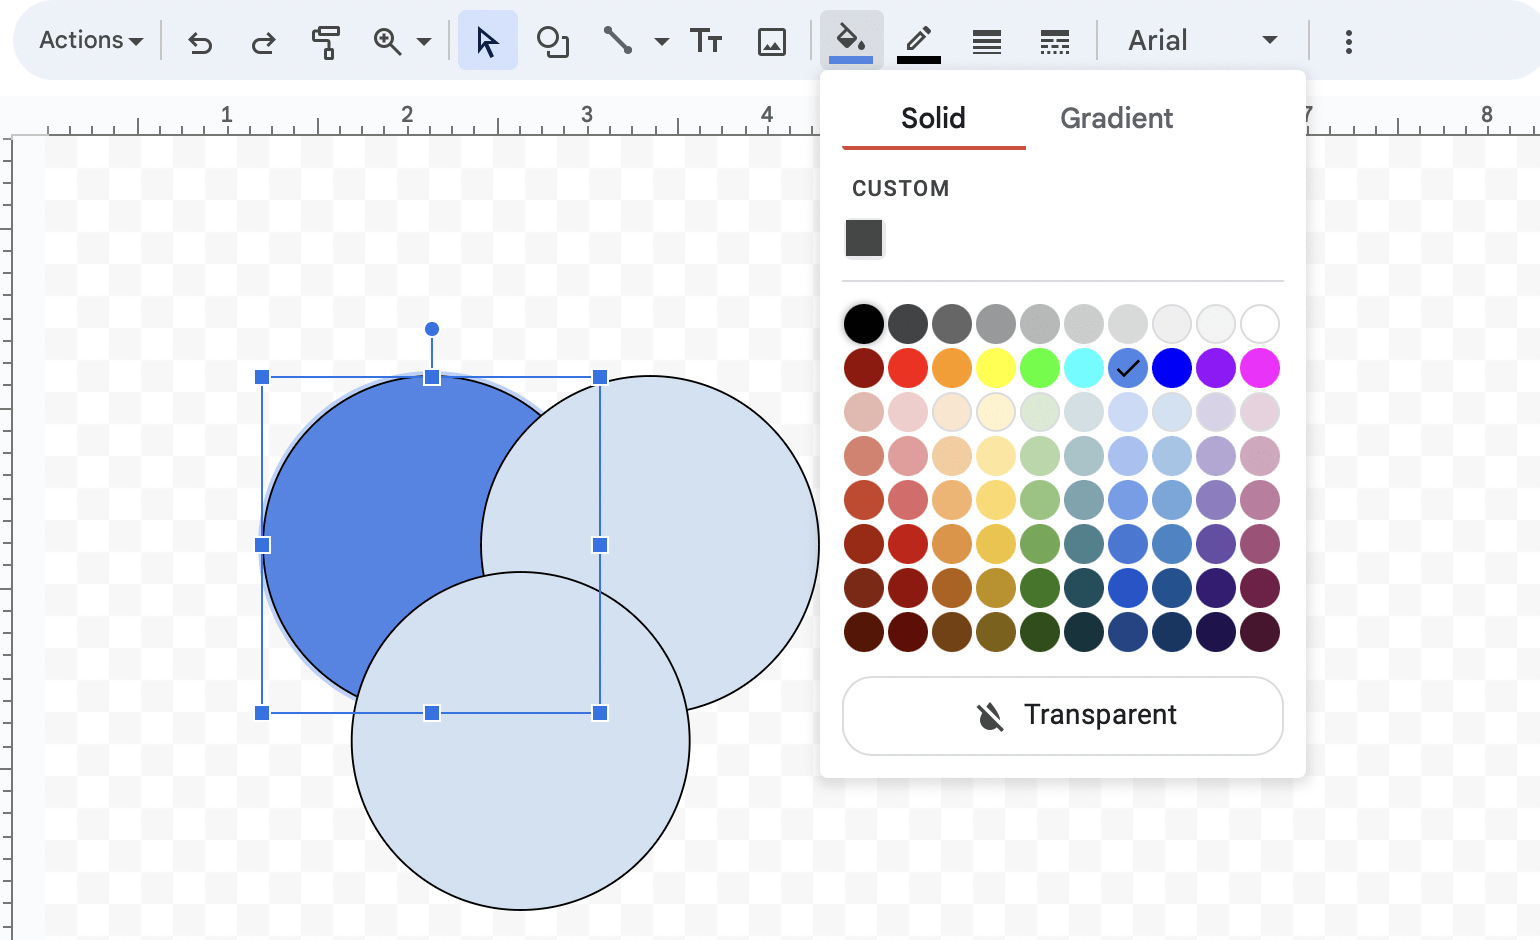1540x940 pixels.
Task: Make the fill Transparent
Action: (x=1062, y=715)
